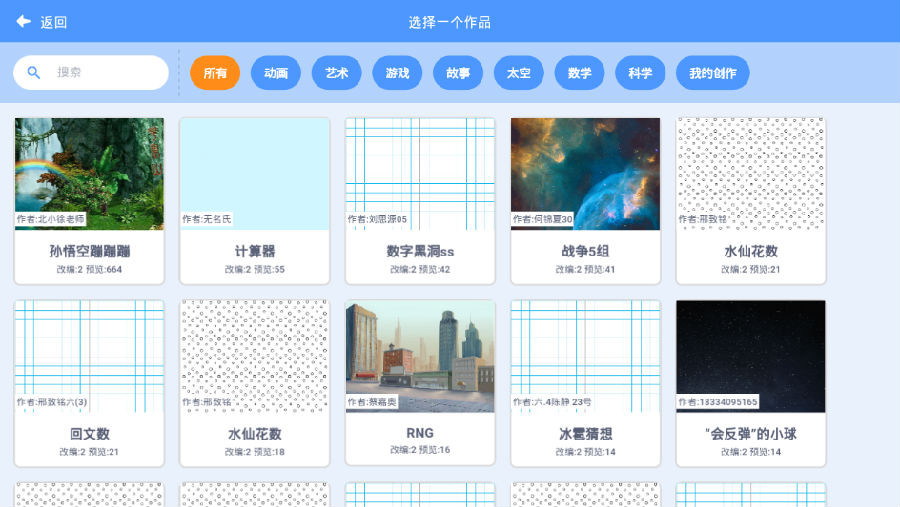Show the 故事 category projects

click(x=458, y=73)
